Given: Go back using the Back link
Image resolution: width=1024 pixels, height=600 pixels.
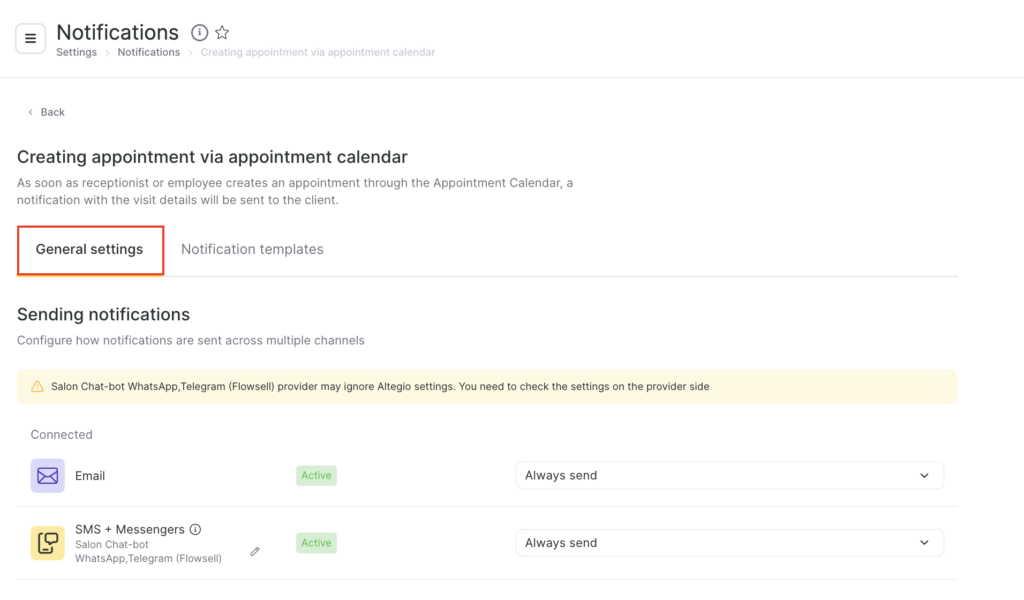Looking at the screenshot, I should [x=47, y=112].
